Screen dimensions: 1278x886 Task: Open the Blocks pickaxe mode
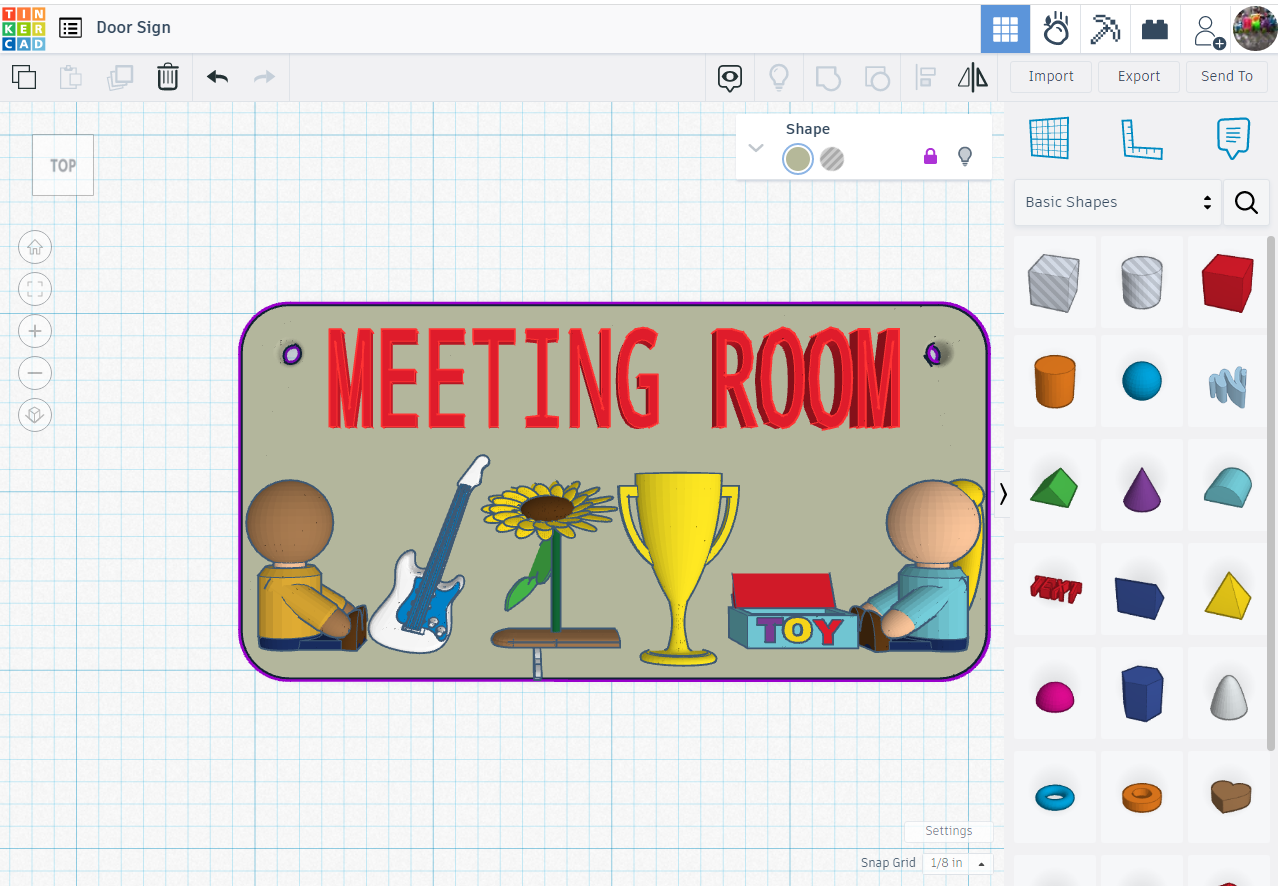coord(1105,28)
